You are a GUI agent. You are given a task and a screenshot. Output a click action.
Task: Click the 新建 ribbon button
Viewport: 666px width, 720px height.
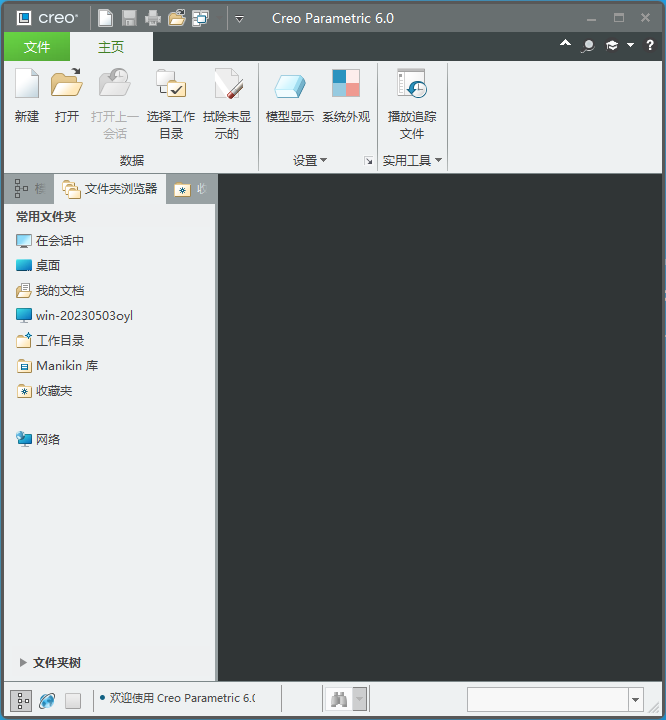(27, 96)
